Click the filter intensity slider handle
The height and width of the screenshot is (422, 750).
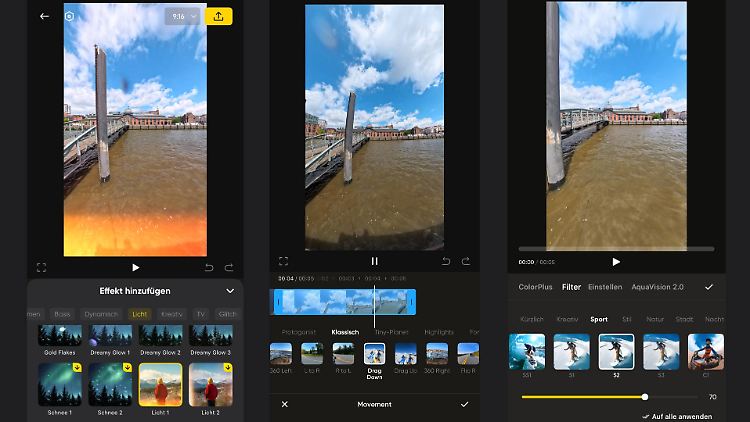point(645,397)
